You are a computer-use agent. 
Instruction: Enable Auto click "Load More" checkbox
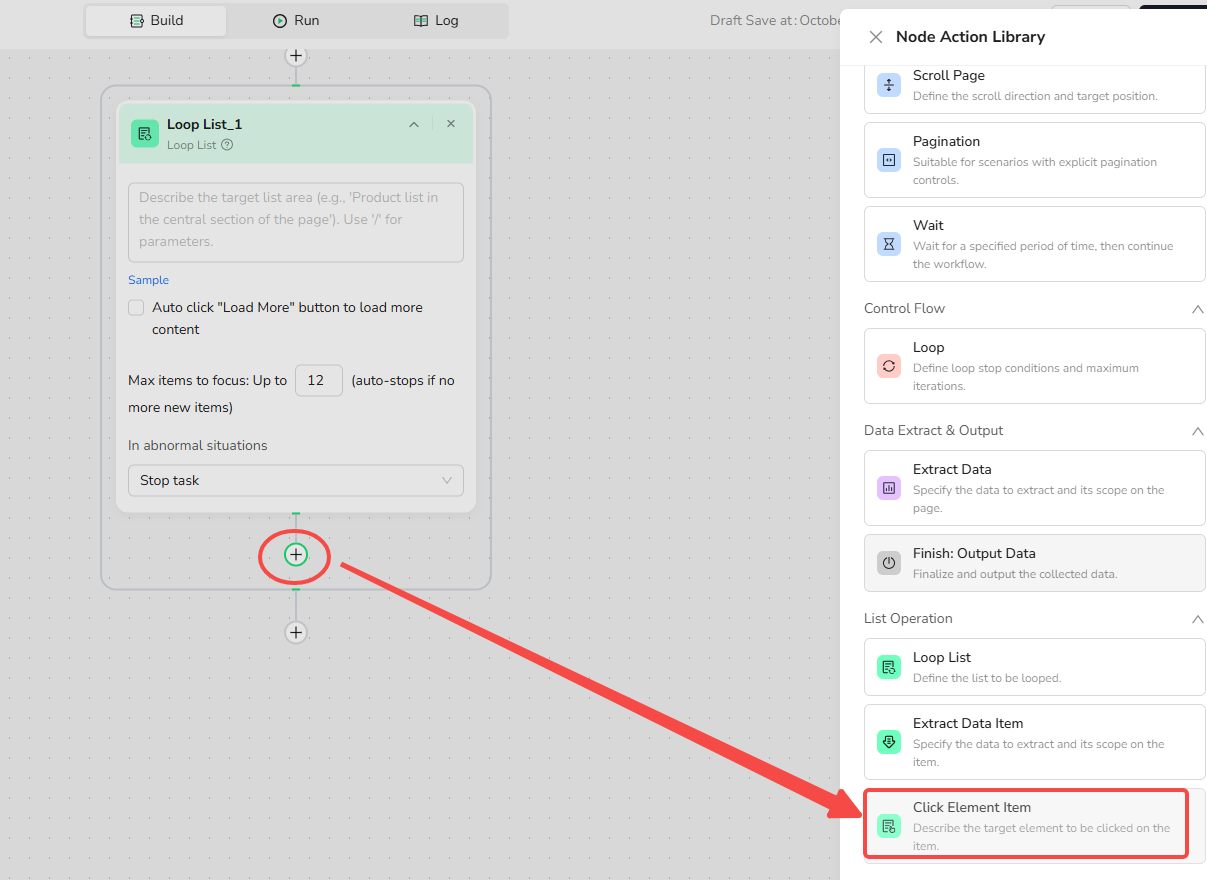[136, 308]
